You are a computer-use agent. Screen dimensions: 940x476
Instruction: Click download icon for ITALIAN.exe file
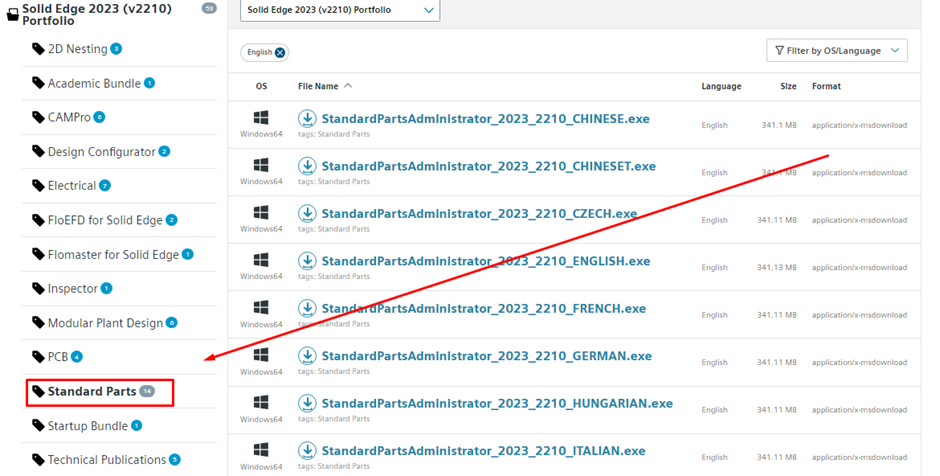tap(307, 450)
